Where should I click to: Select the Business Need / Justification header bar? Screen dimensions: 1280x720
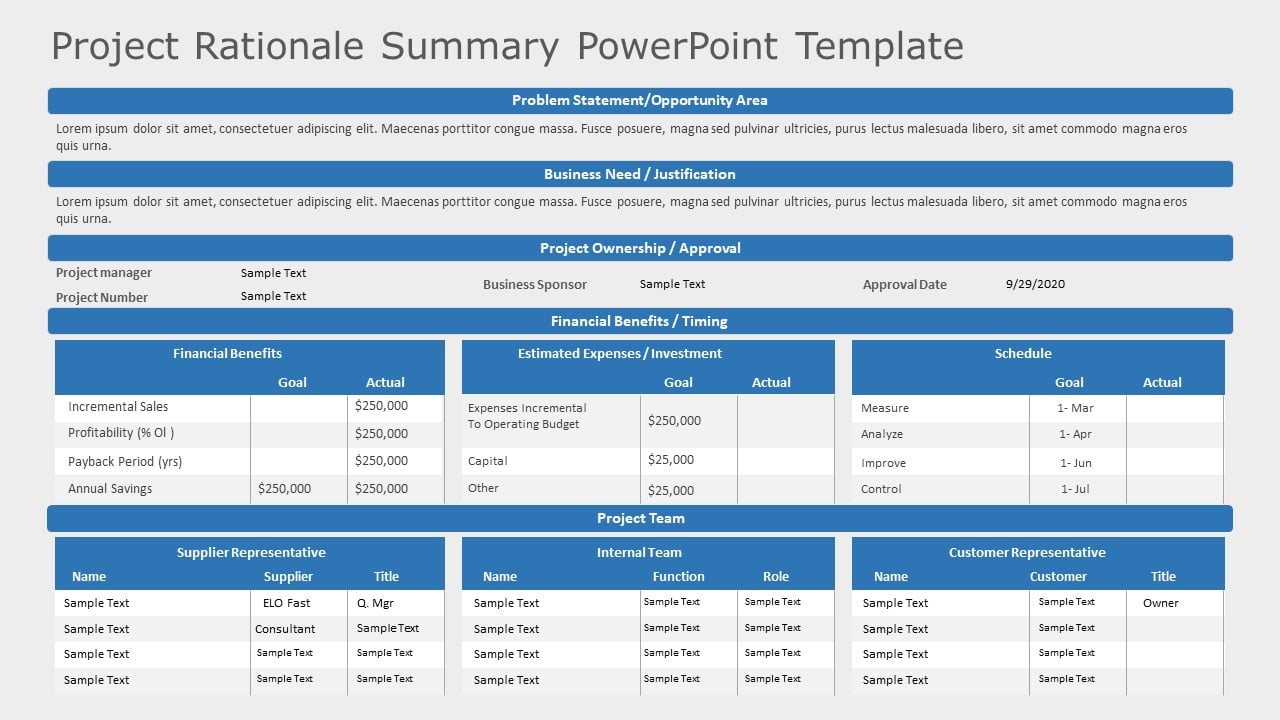click(x=639, y=174)
